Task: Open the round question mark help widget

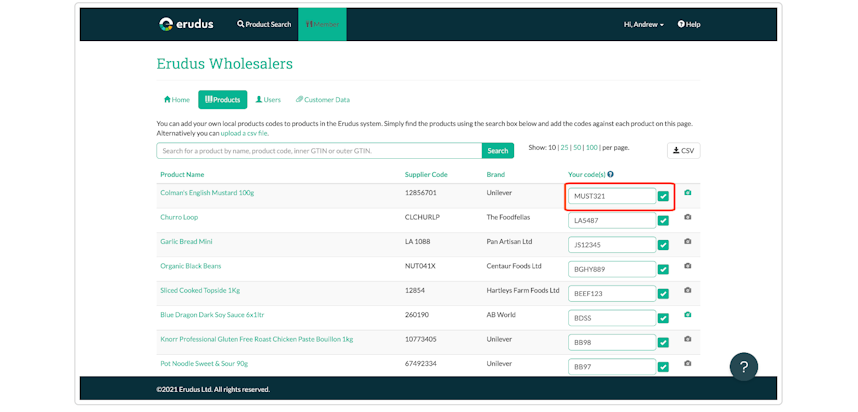Action: pyautogui.click(x=744, y=367)
